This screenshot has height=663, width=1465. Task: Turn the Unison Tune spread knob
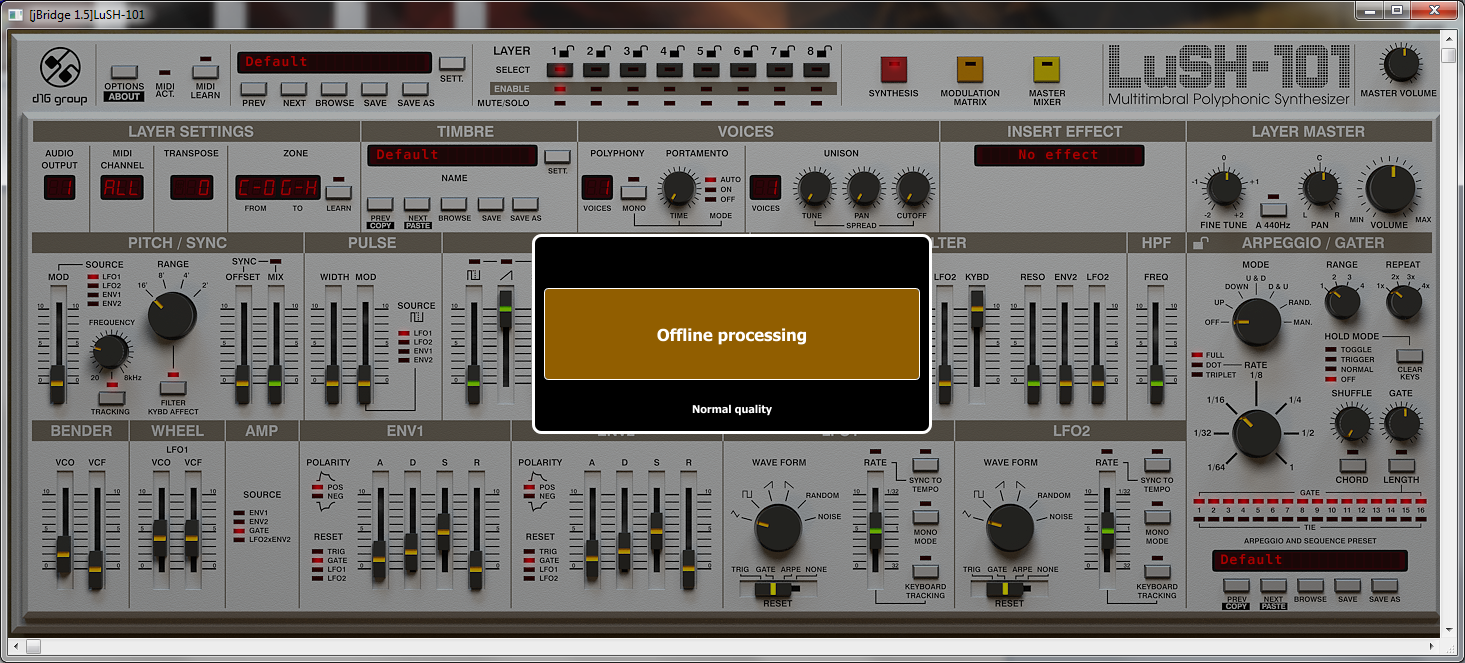(813, 189)
